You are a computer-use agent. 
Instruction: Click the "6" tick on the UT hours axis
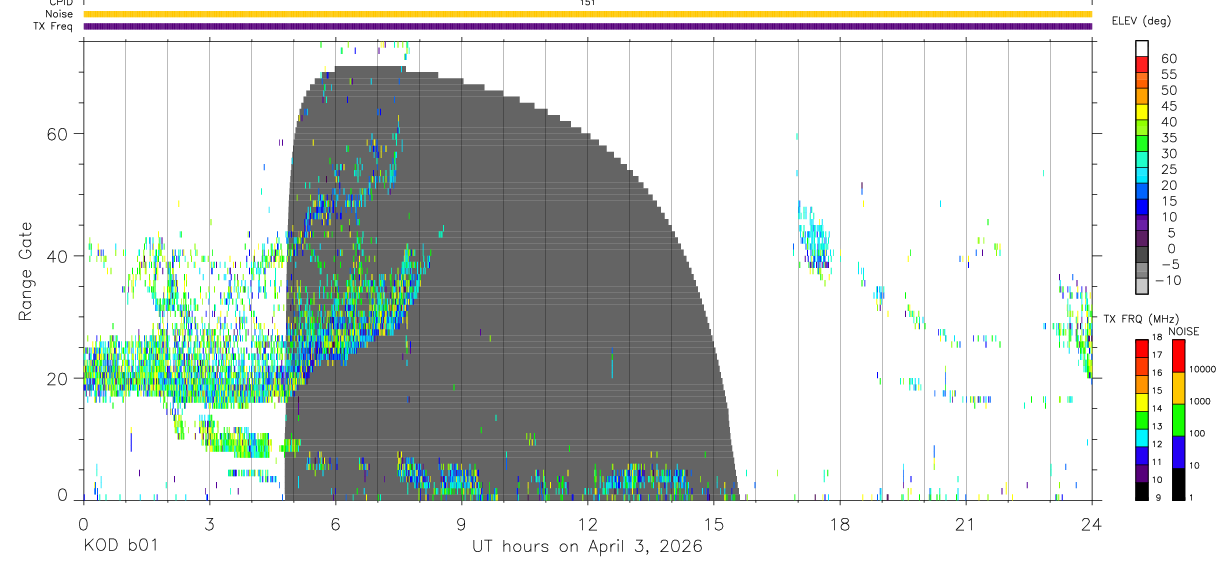336,524
